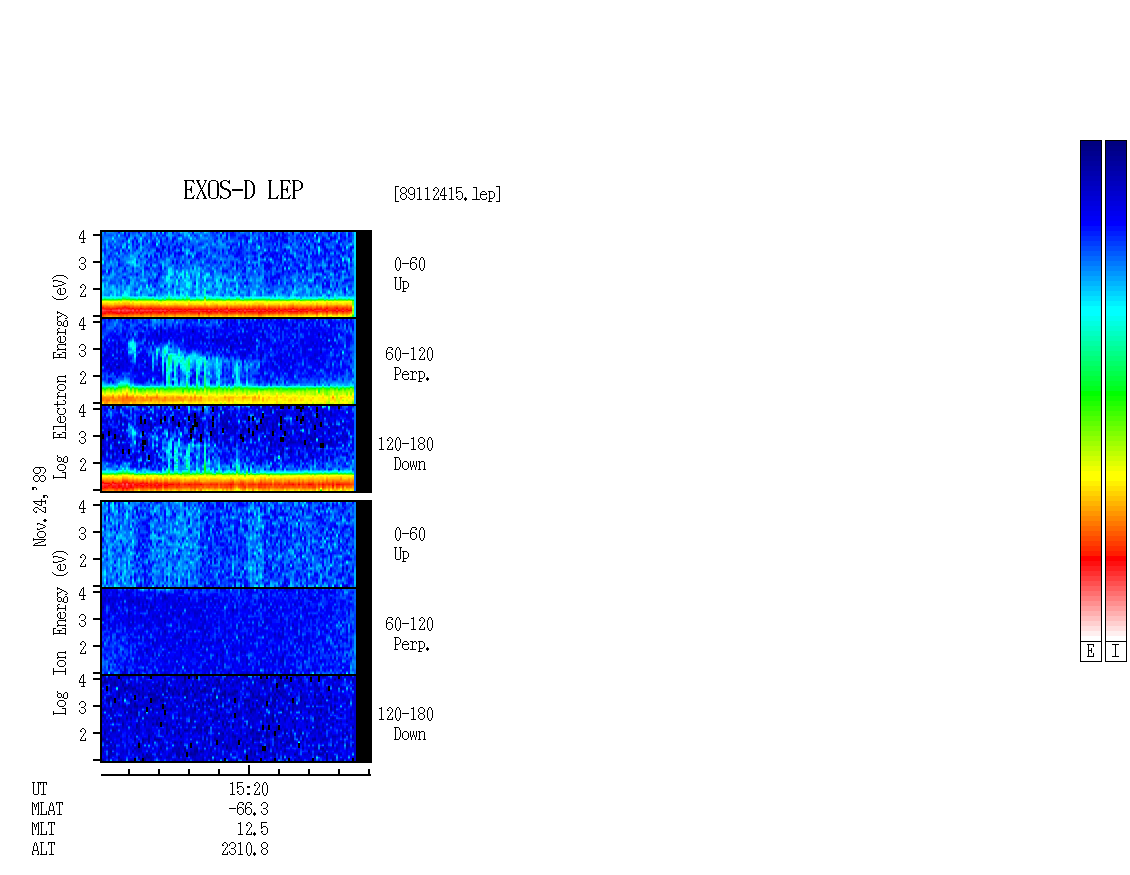Click the electron 0-60 Up pitch angle label

tap(409, 275)
